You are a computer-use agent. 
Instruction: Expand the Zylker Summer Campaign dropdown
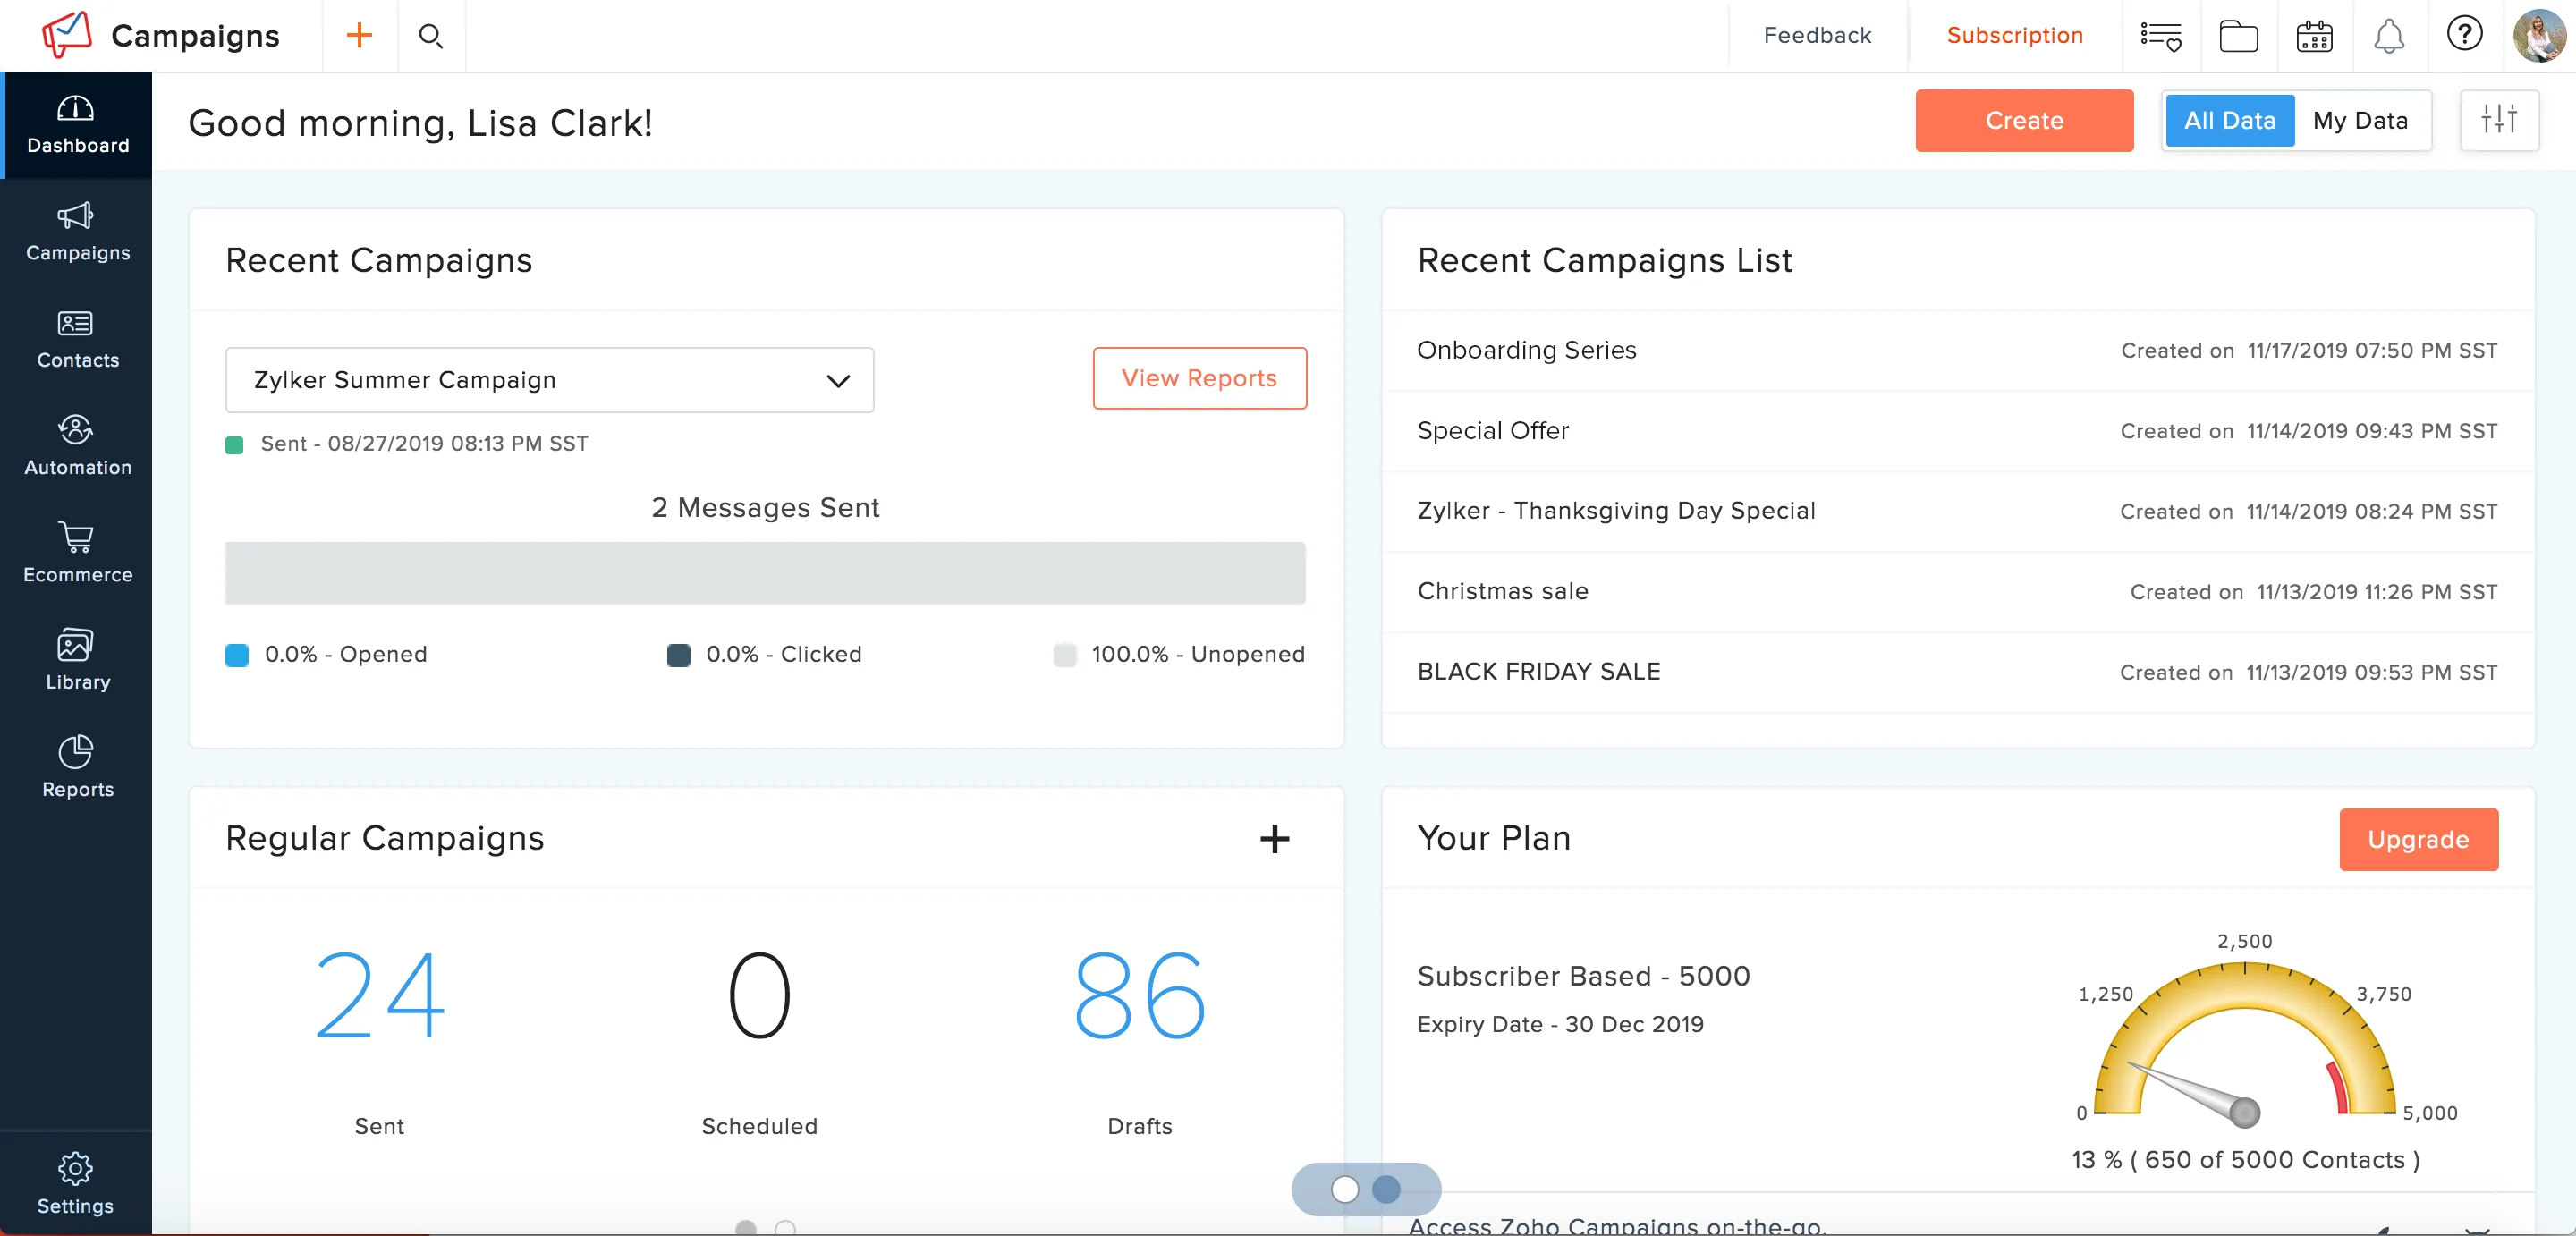[x=549, y=380]
